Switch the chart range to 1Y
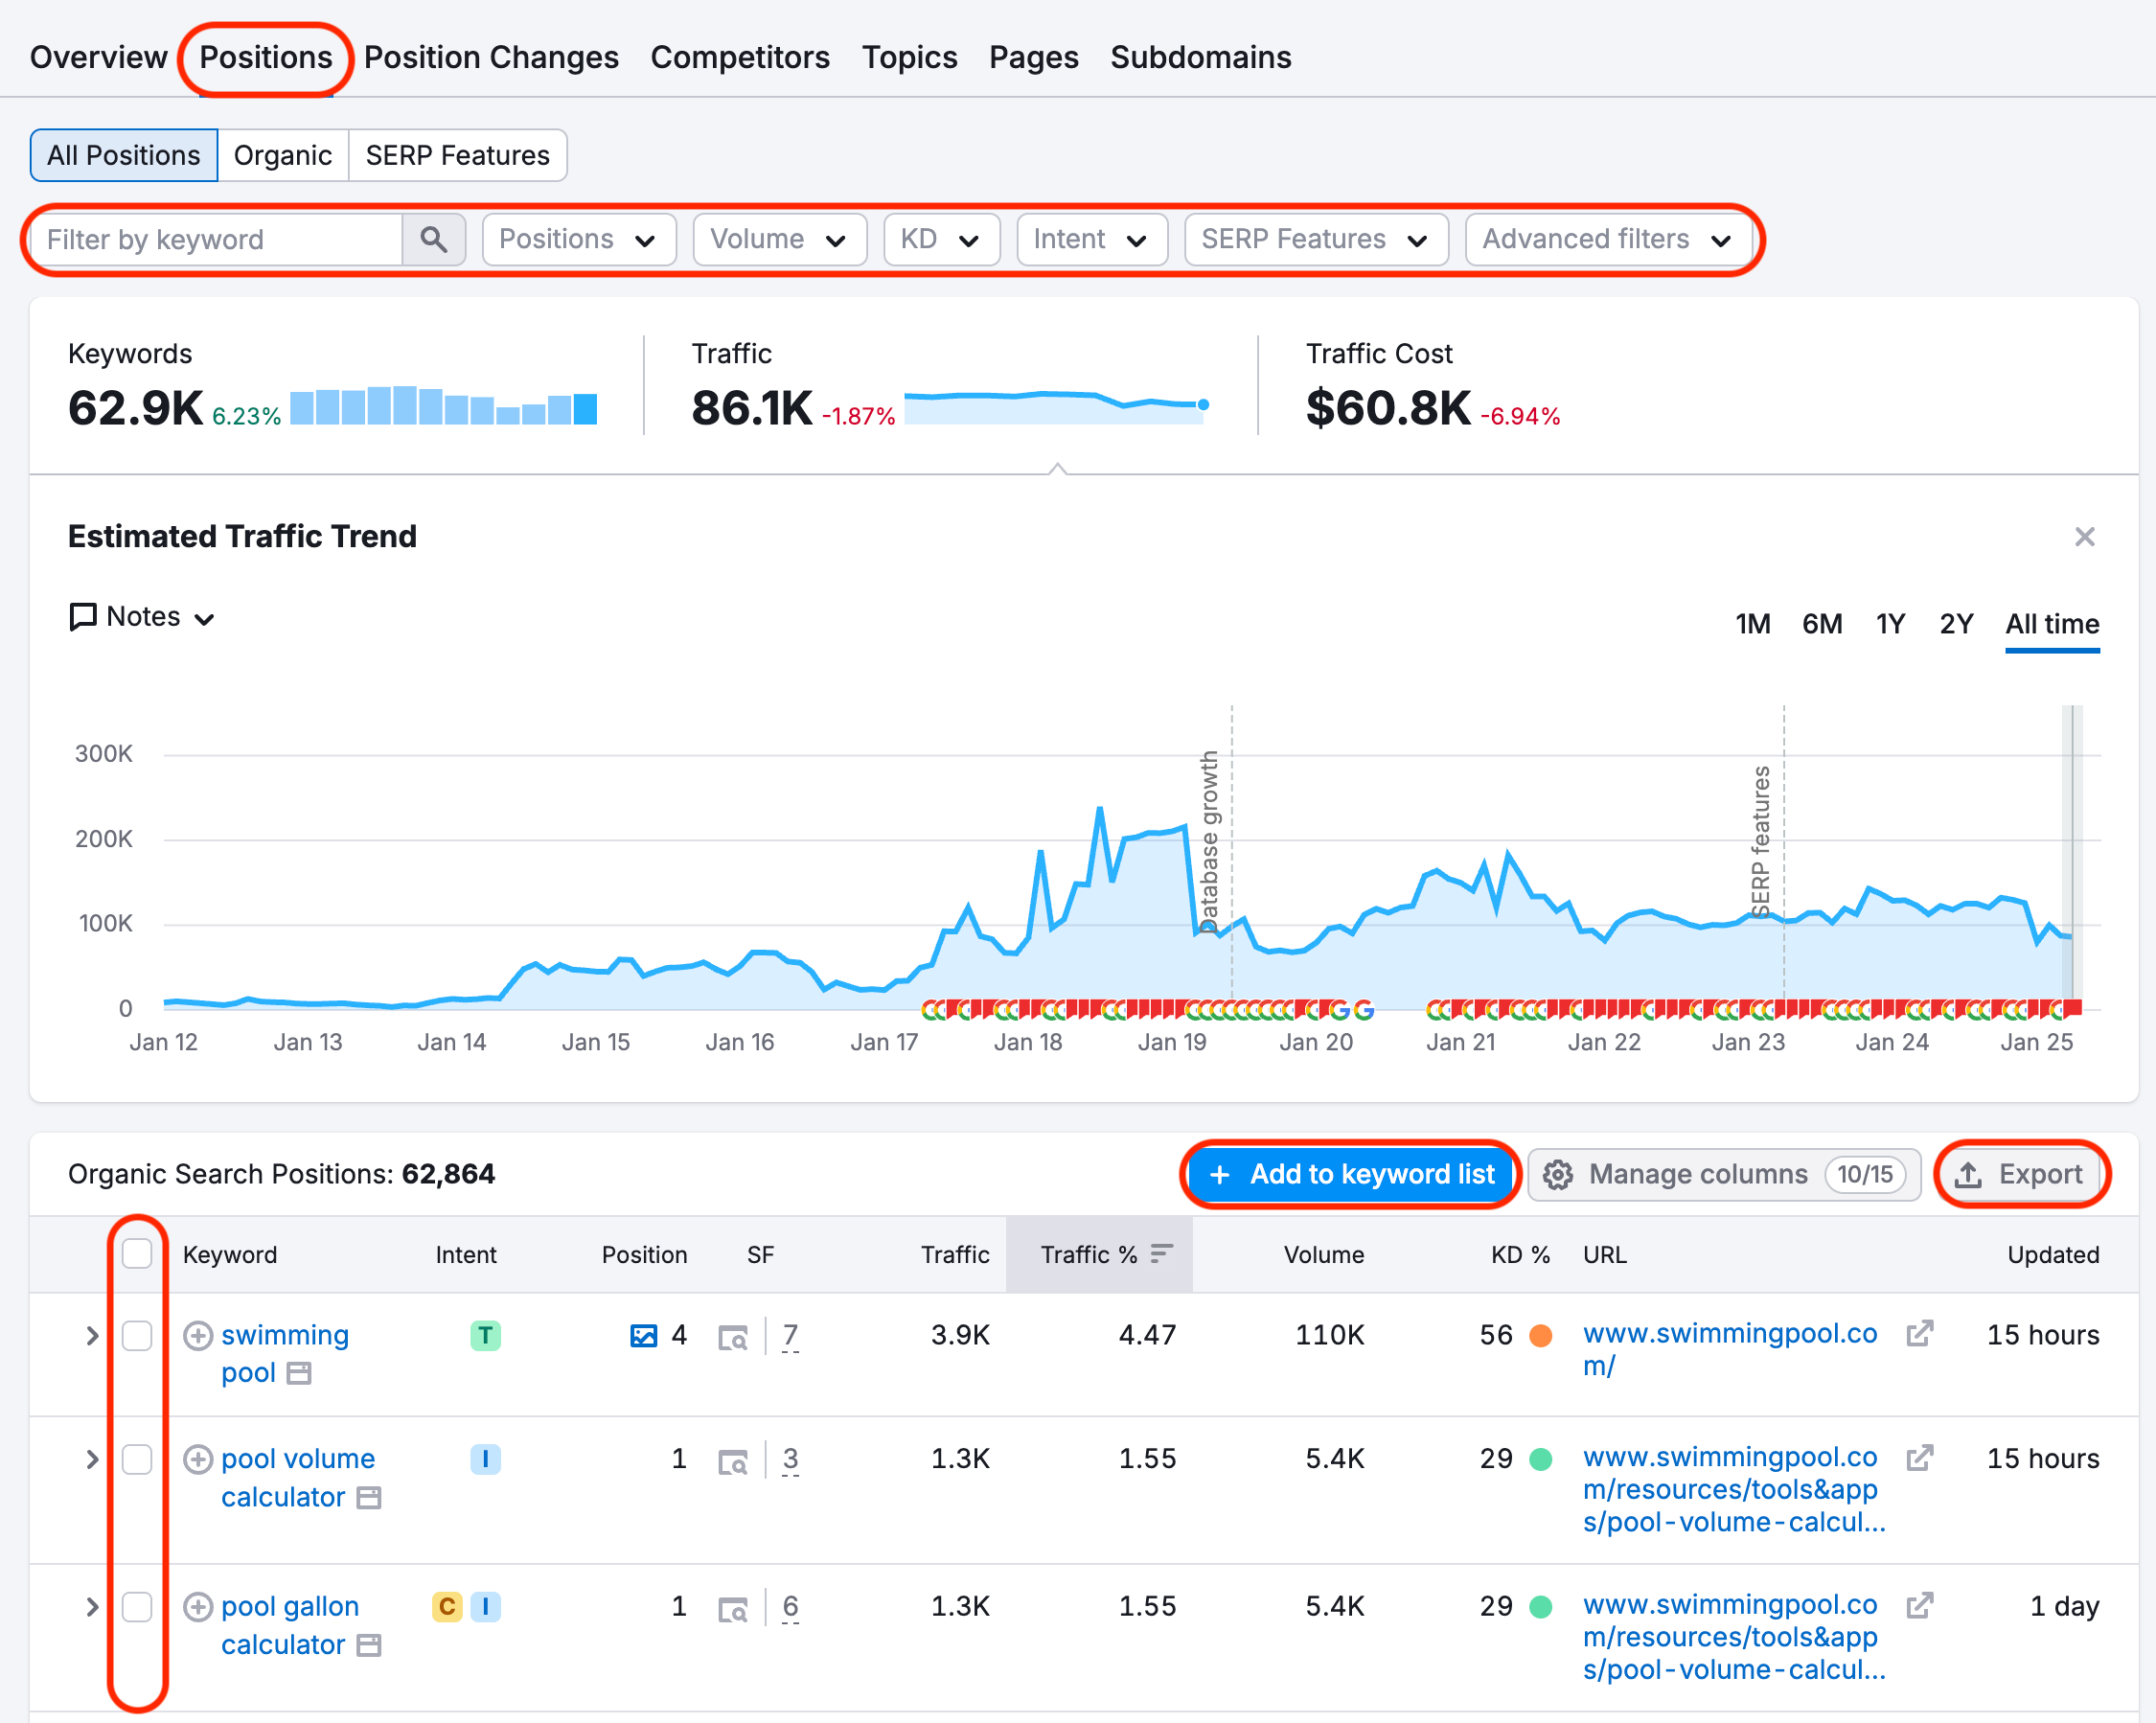Screen dimensions: 2156x1723 coord(1890,623)
